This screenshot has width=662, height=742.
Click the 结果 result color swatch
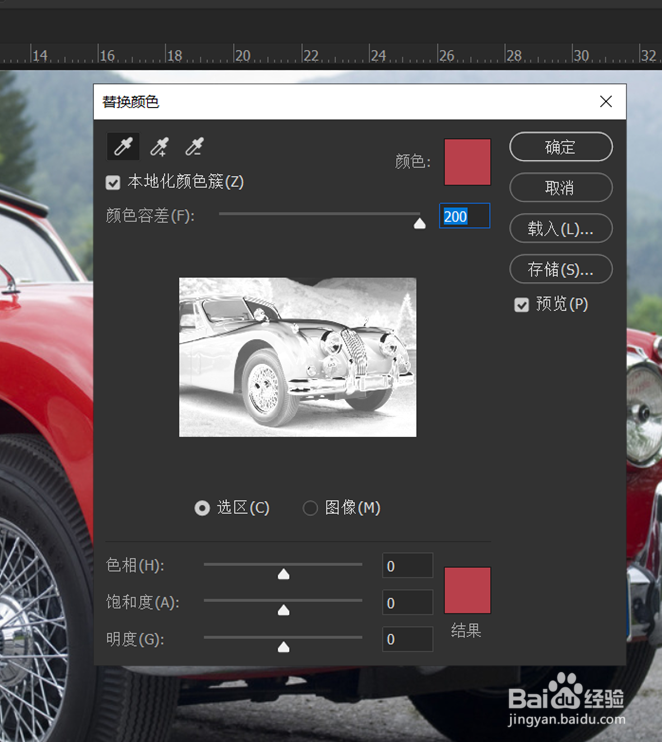(468, 590)
